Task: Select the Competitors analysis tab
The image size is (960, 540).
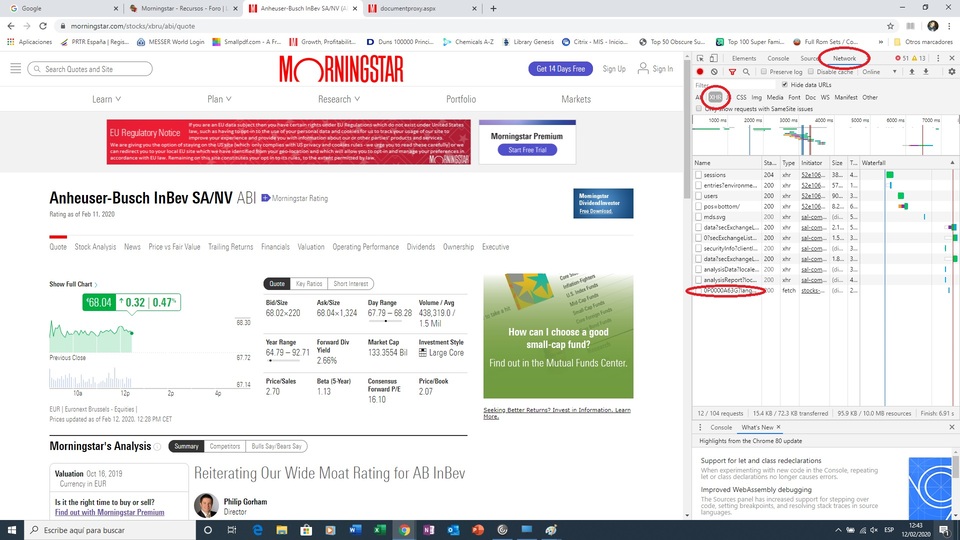Action: pos(225,446)
